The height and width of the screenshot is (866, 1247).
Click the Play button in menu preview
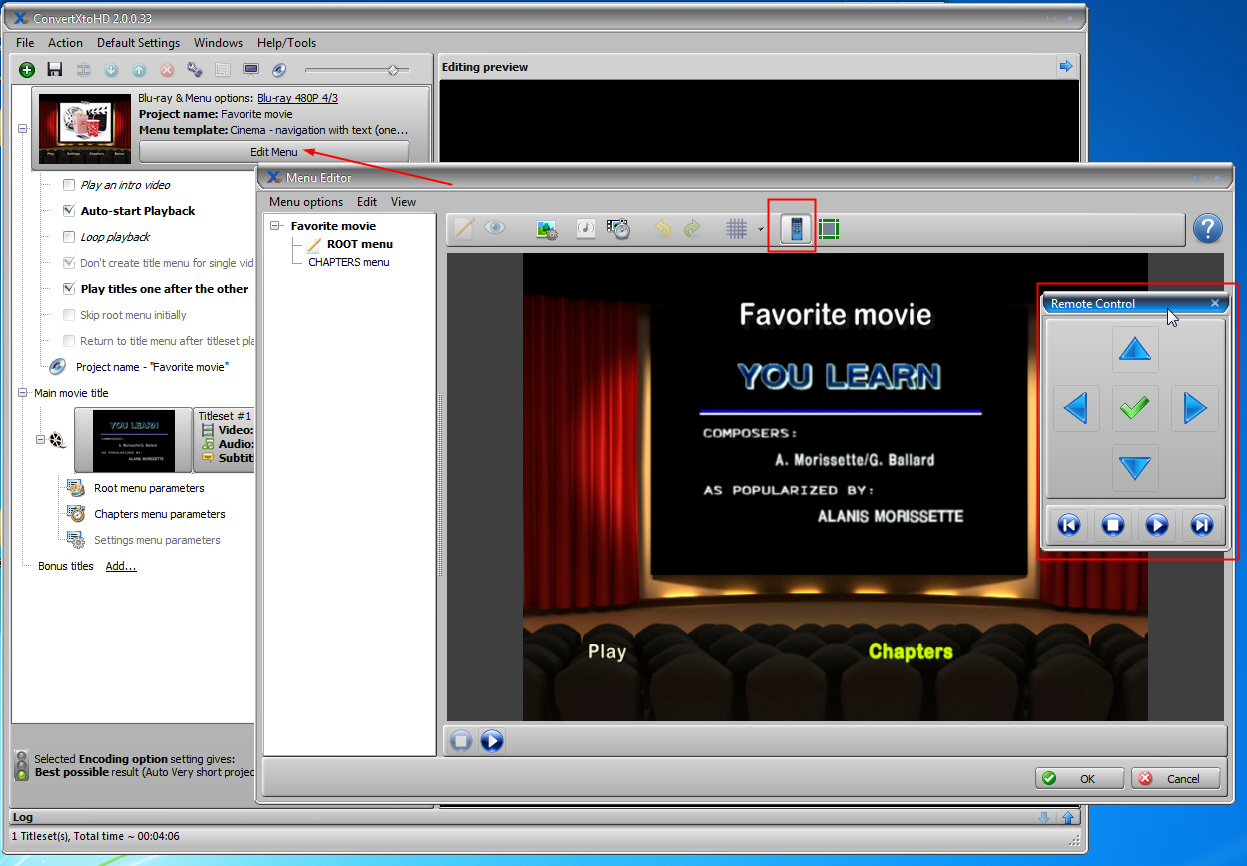point(606,652)
